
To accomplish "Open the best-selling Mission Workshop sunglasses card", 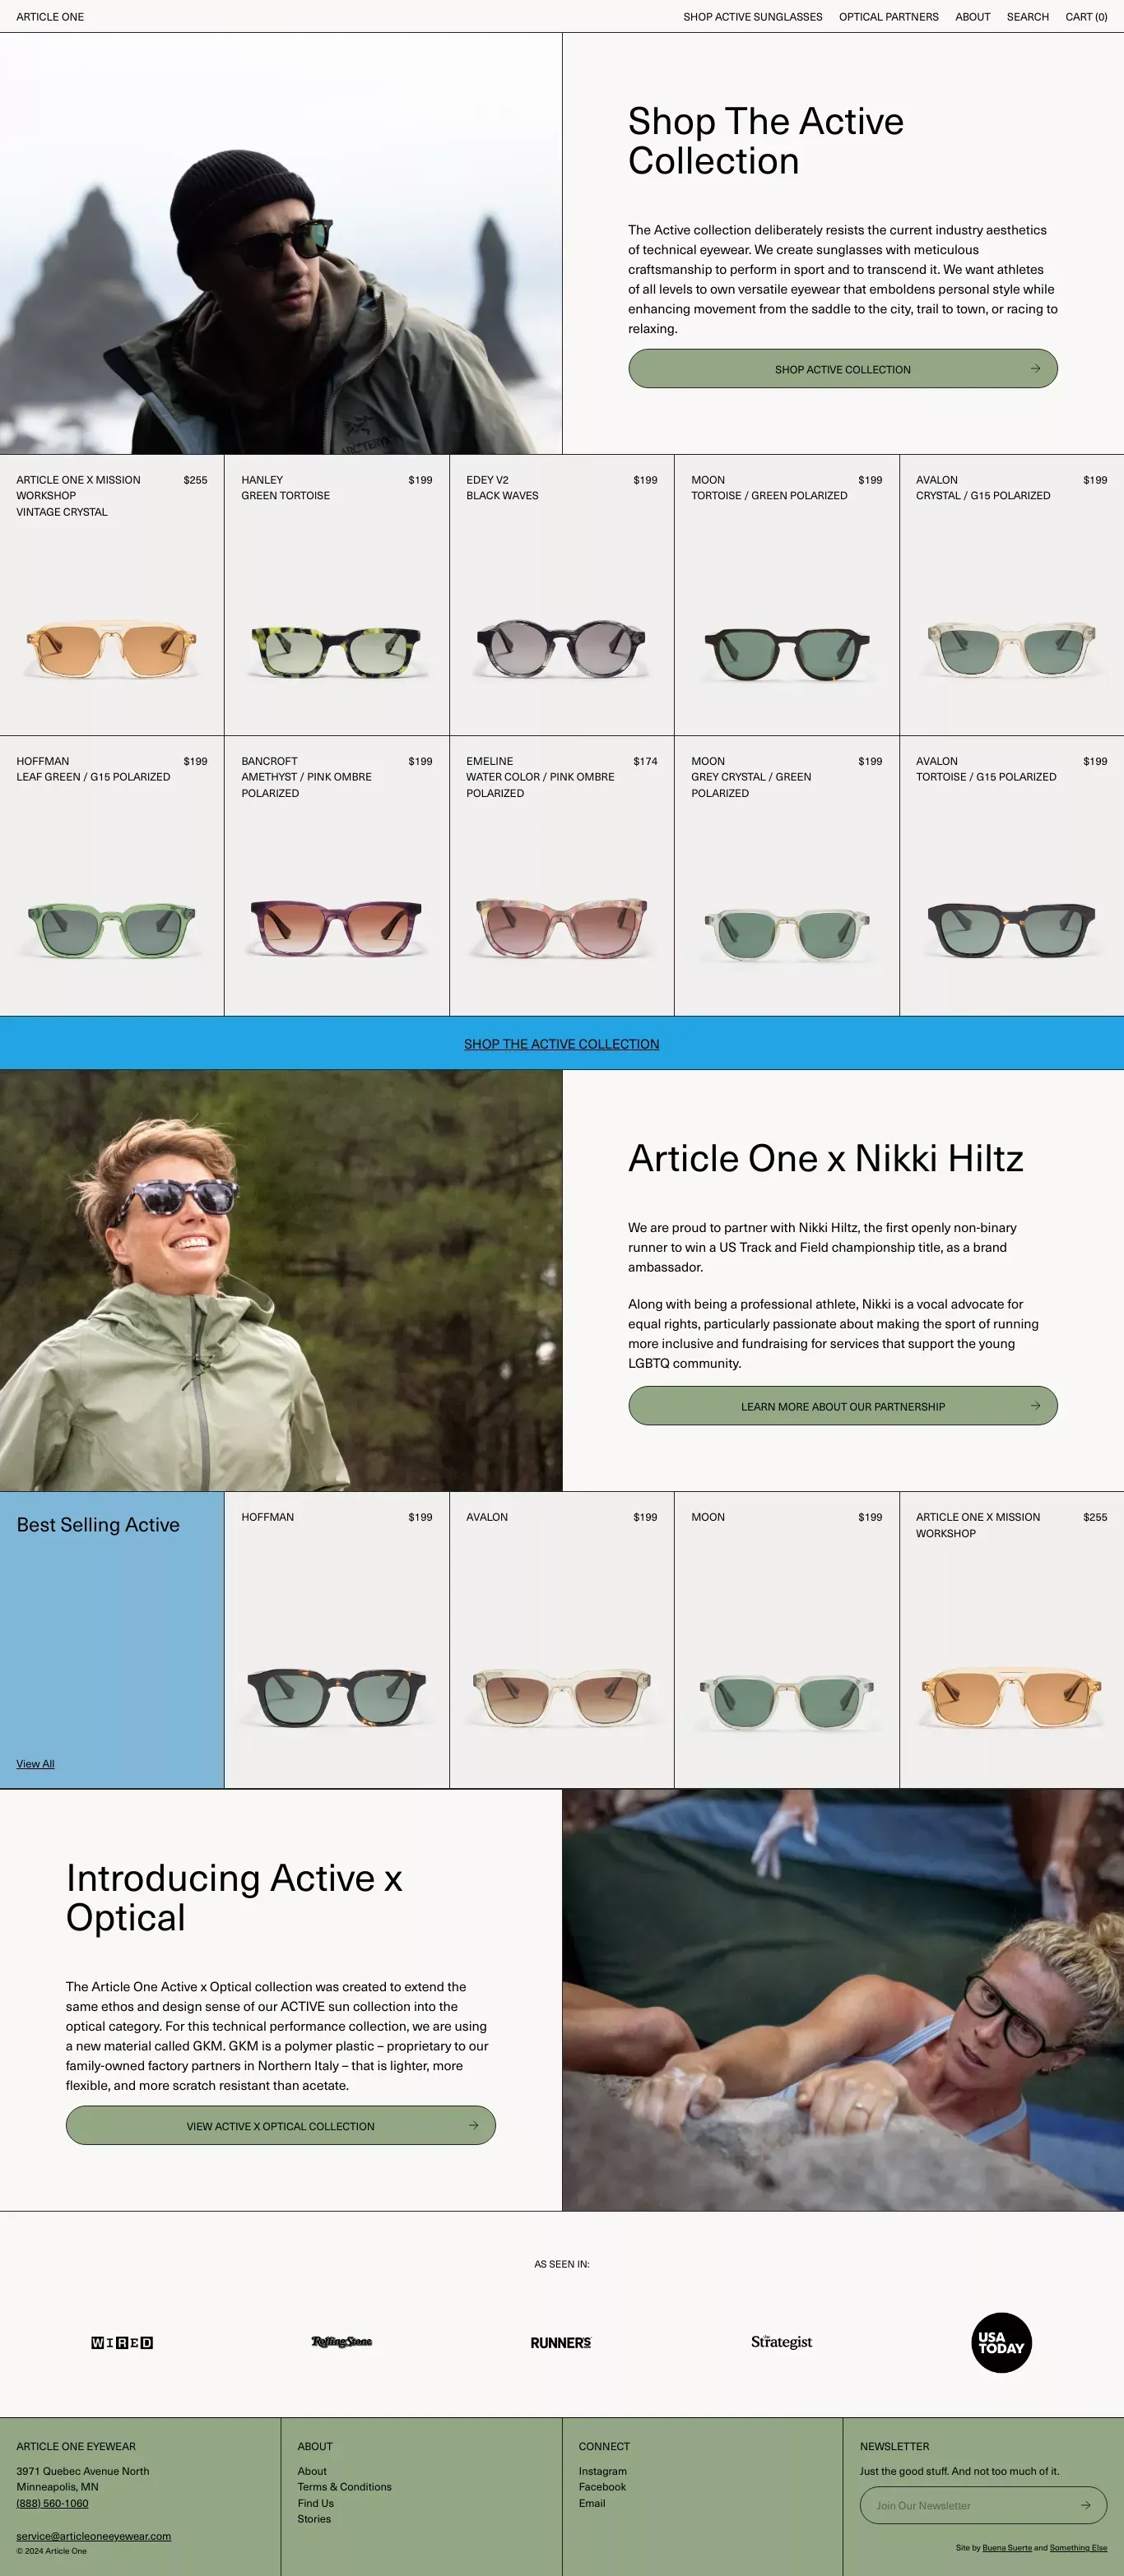I will point(1012,1640).
